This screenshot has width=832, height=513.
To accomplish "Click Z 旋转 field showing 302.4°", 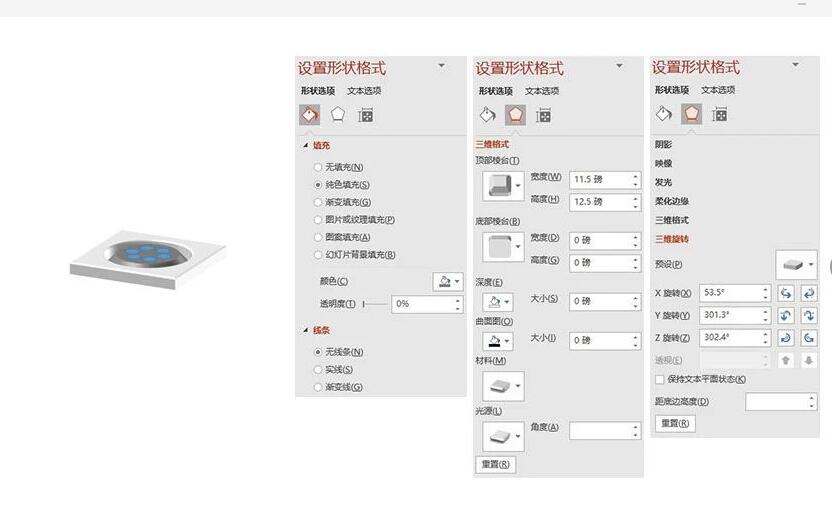I will [735, 337].
